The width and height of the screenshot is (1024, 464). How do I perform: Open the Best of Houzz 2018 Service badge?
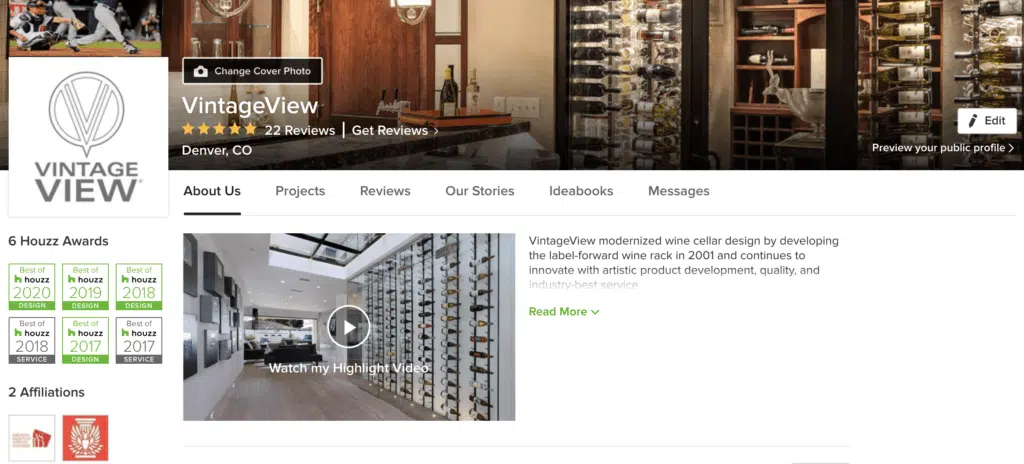31,340
